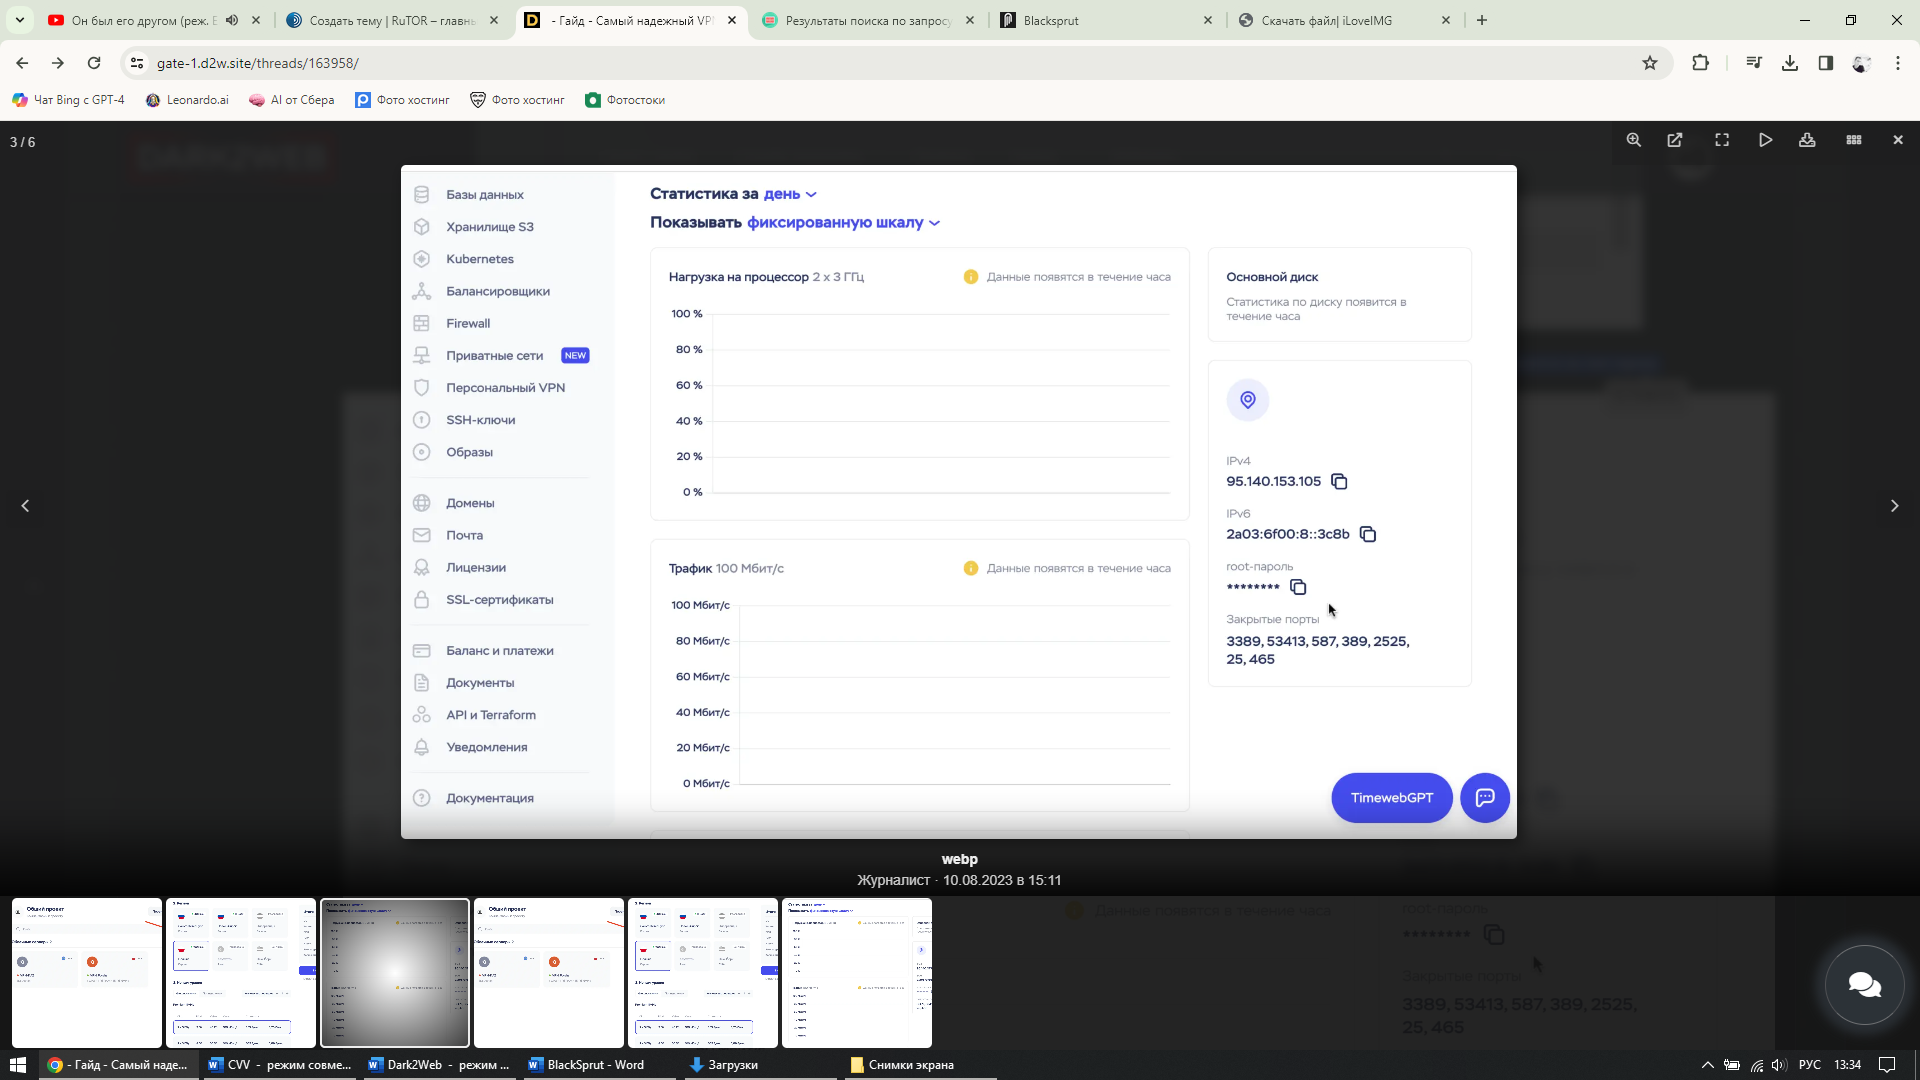
Task: Start lightbox slideshow play button
Action: (1765, 140)
